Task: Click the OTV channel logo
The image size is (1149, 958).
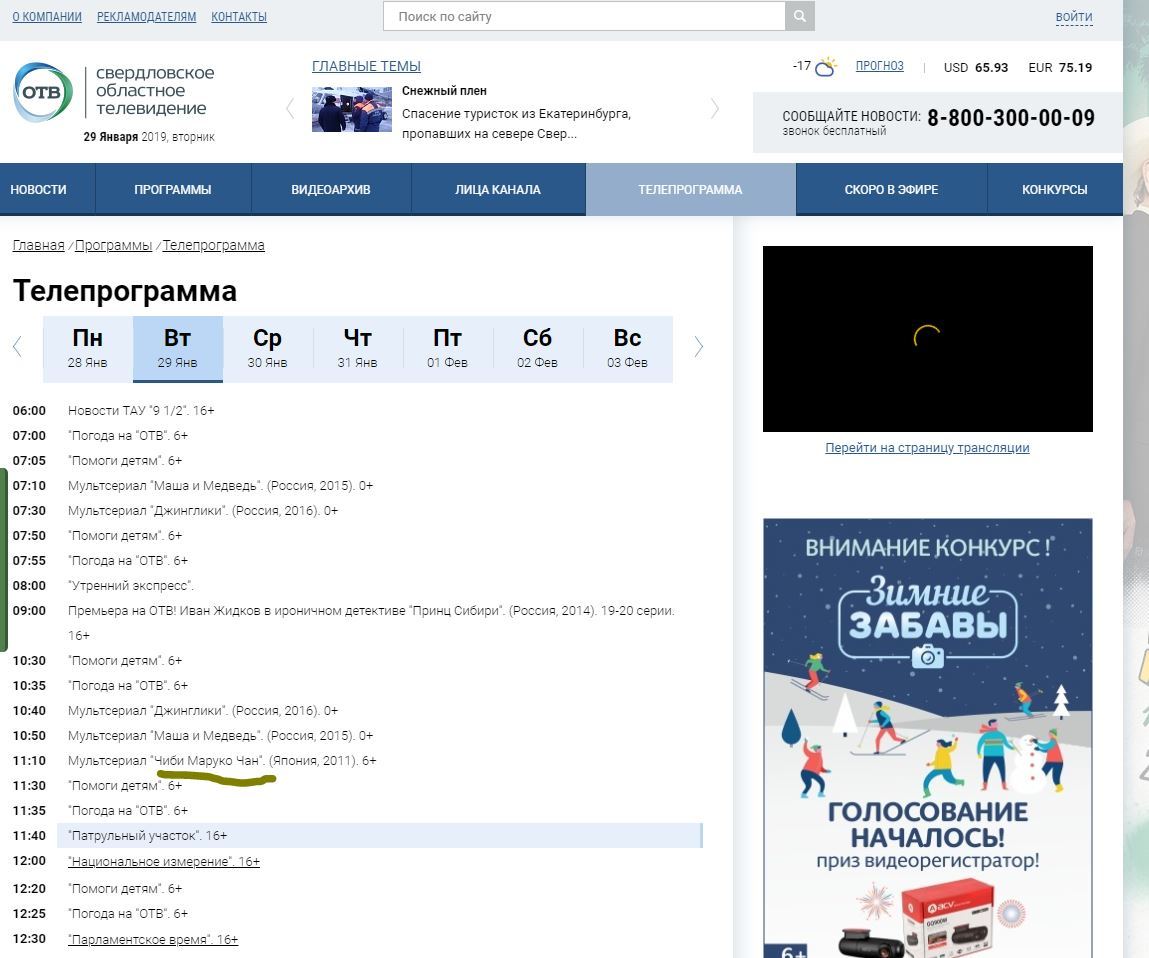Action: click(x=43, y=93)
